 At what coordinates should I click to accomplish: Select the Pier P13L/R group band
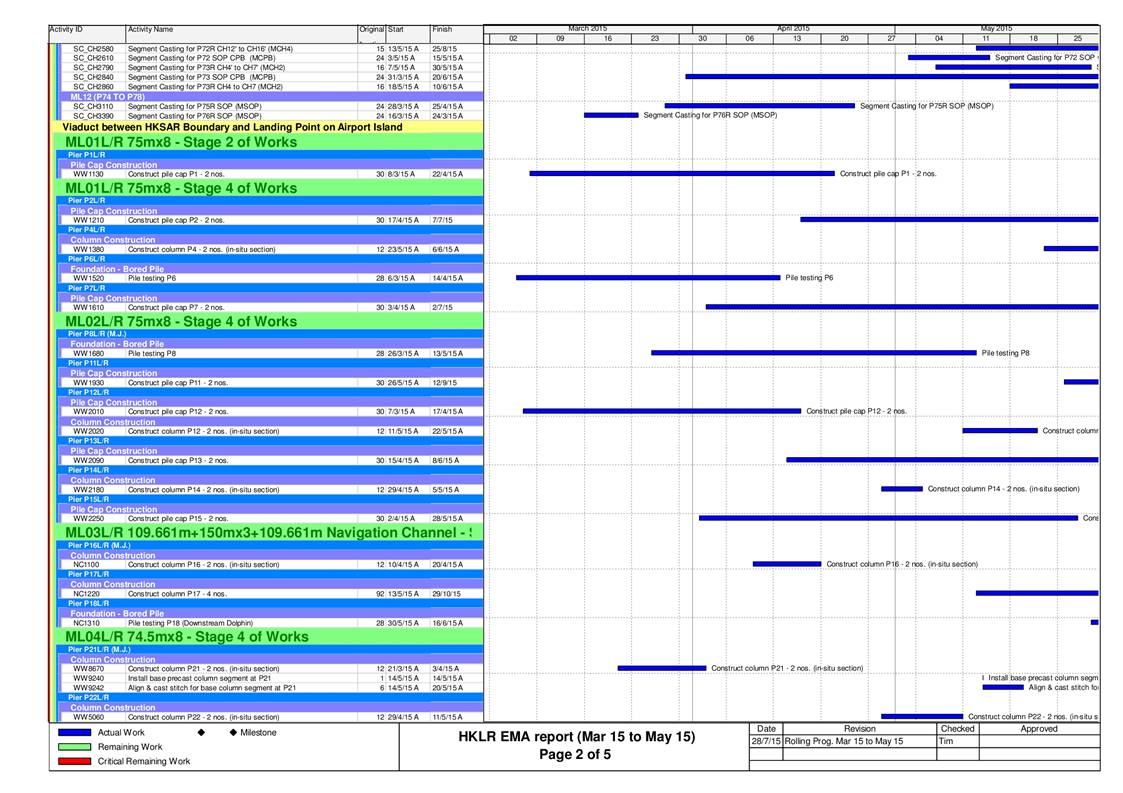[271, 441]
